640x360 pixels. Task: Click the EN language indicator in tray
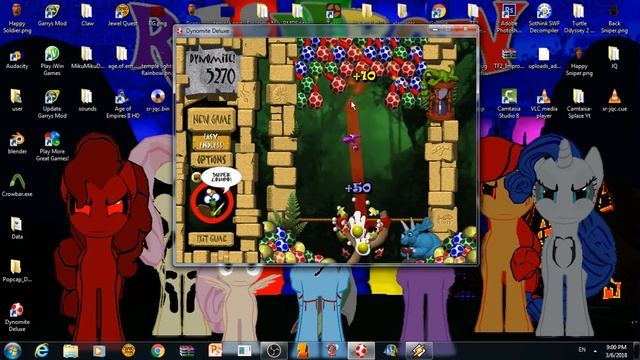tap(582, 350)
